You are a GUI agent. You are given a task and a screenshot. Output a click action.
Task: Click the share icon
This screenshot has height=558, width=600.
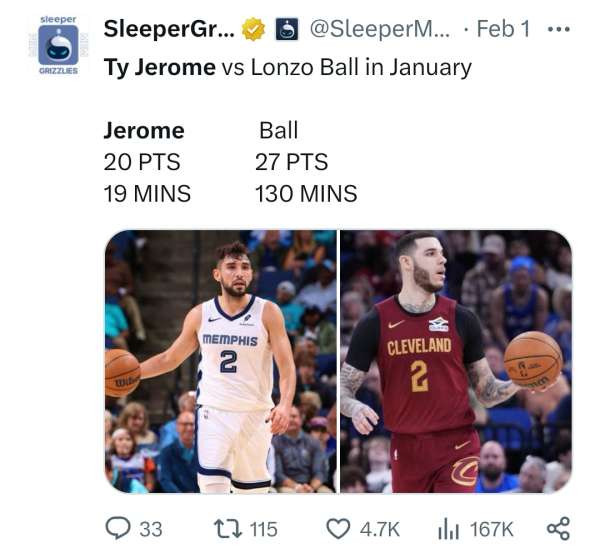click(x=558, y=527)
